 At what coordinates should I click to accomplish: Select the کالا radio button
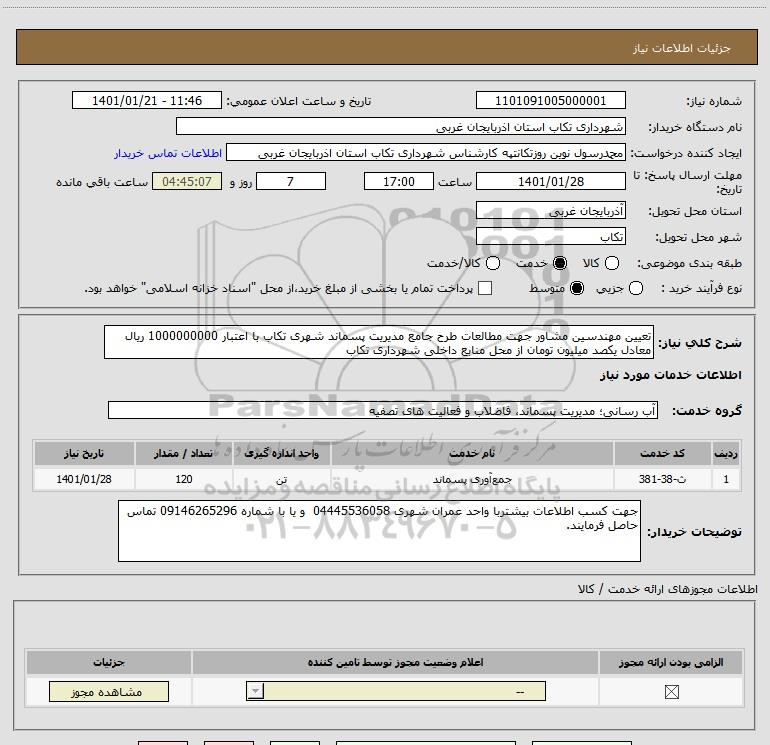(x=611, y=263)
